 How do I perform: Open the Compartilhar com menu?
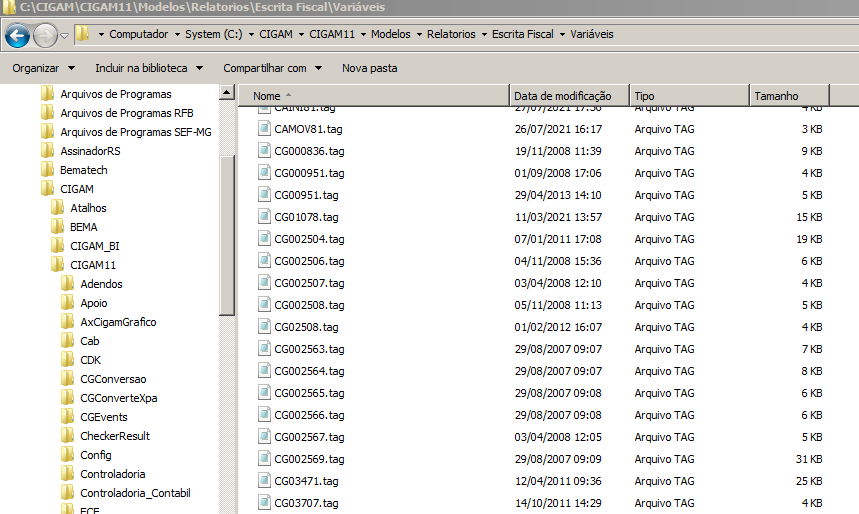272,68
